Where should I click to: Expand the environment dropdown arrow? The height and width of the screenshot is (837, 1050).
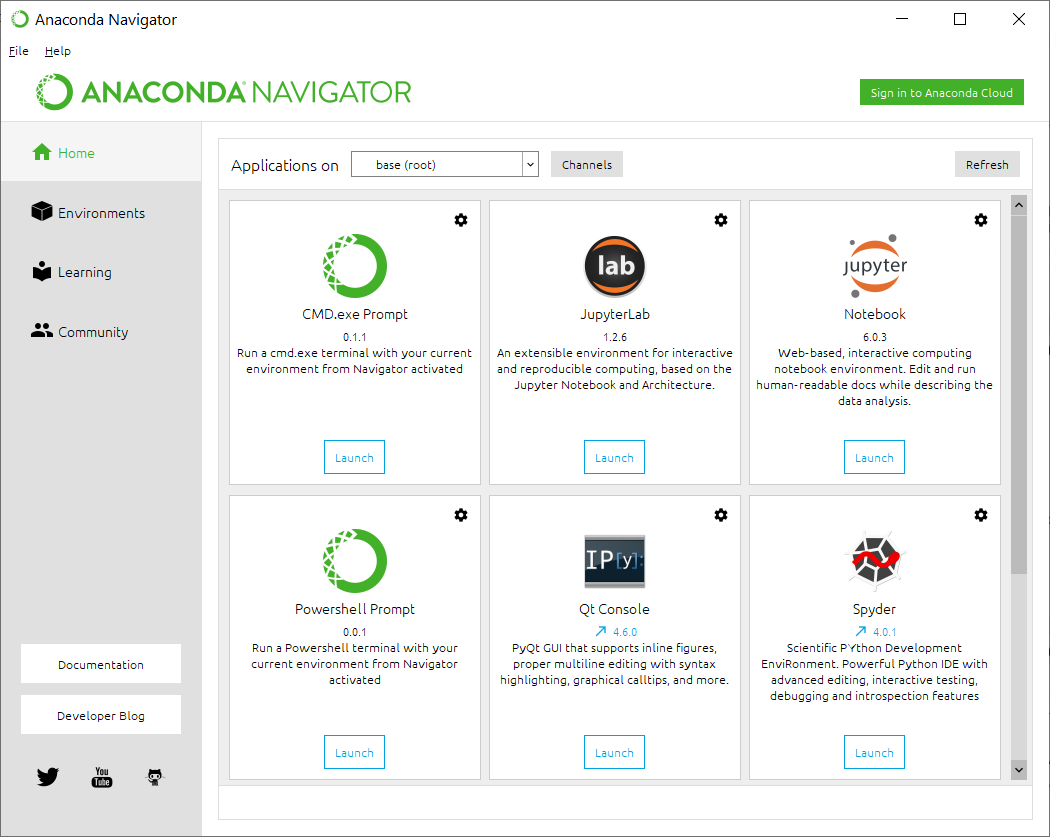(x=530, y=164)
